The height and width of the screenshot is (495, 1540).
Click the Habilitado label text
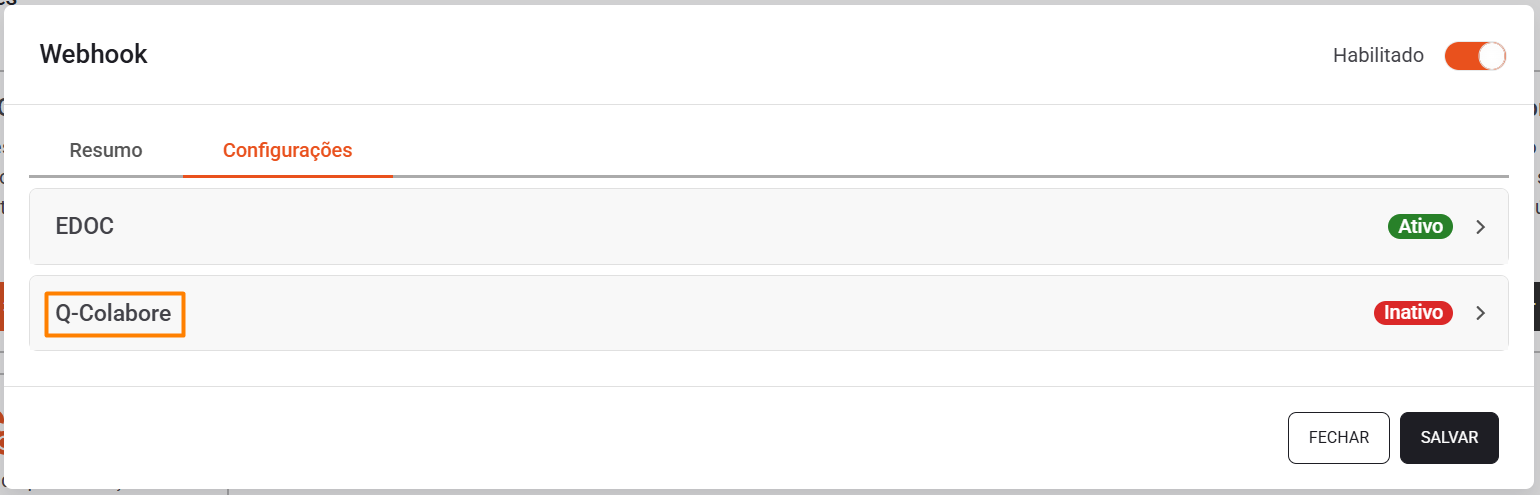(x=1378, y=56)
